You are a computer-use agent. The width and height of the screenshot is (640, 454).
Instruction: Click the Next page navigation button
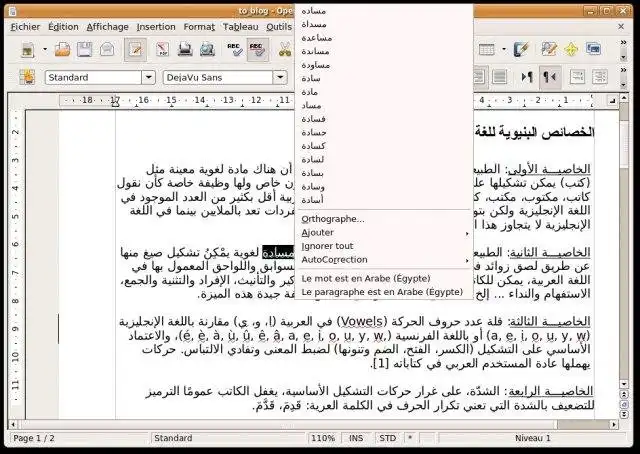[624, 414]
